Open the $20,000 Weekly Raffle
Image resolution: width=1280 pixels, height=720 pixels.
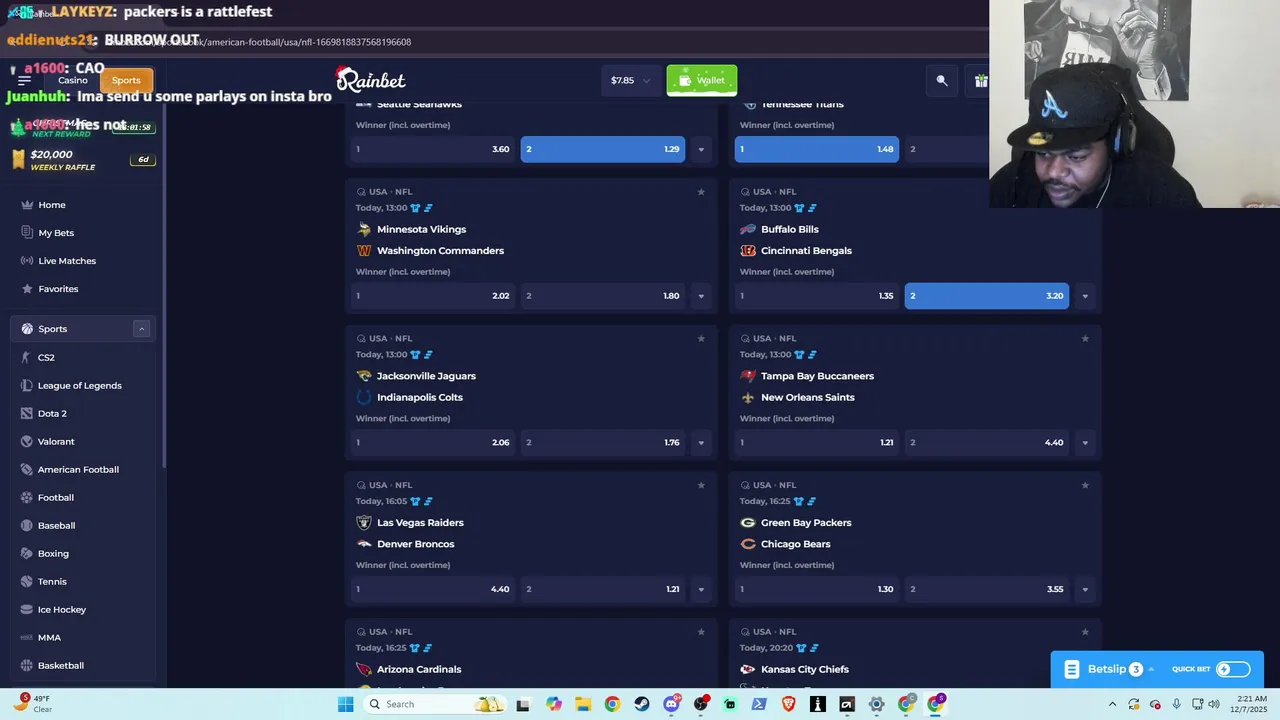(x=83, y=160)
